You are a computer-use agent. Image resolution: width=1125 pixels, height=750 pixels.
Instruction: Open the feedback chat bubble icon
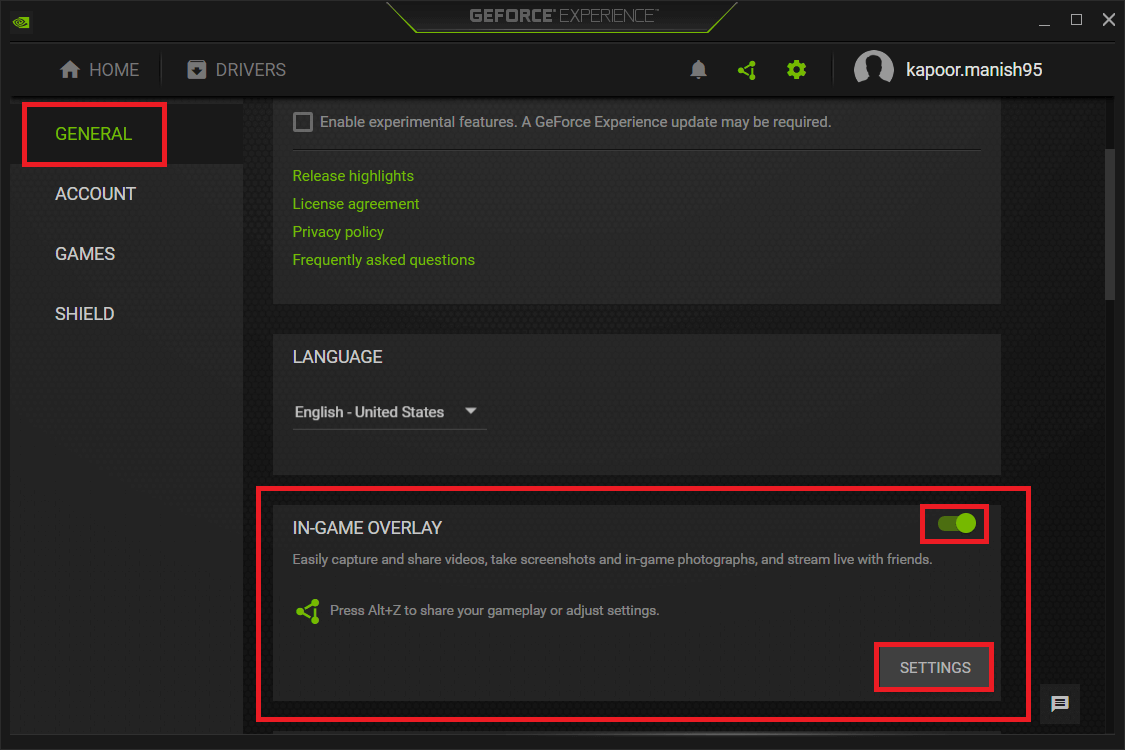pyautogui.click(x=1060, y=704)
